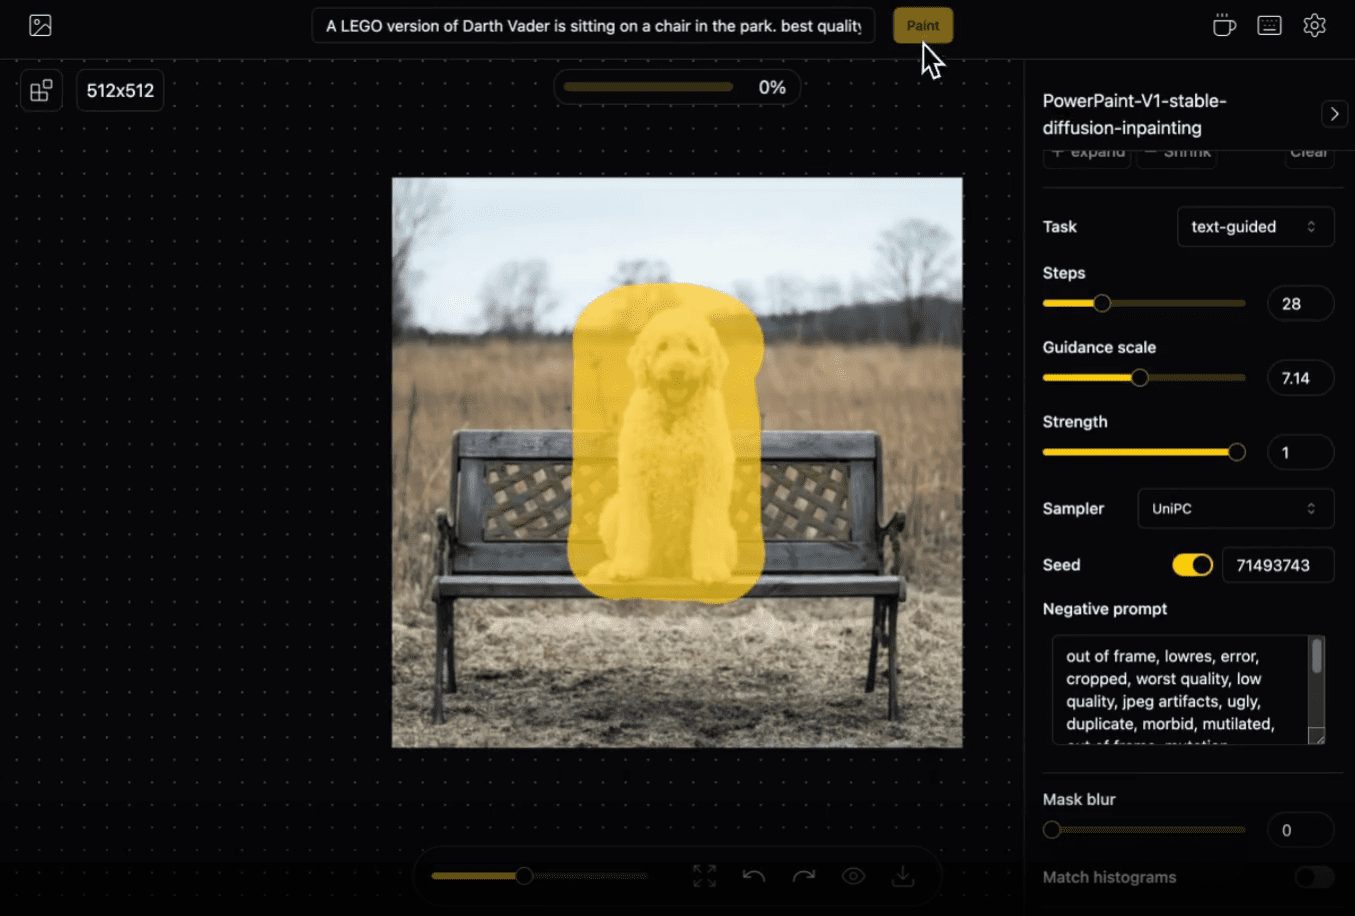1355x916 pixels.
Task: Click the redo arrow icon
Action: [x=804, y=876]
